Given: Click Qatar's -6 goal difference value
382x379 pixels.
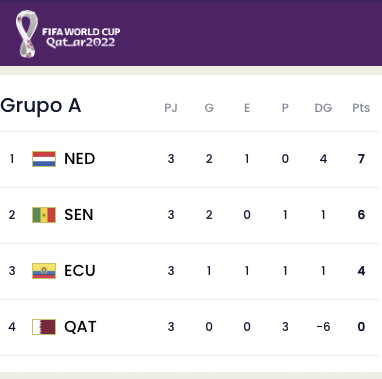Looking at the screenshot, I should (323, 327).
